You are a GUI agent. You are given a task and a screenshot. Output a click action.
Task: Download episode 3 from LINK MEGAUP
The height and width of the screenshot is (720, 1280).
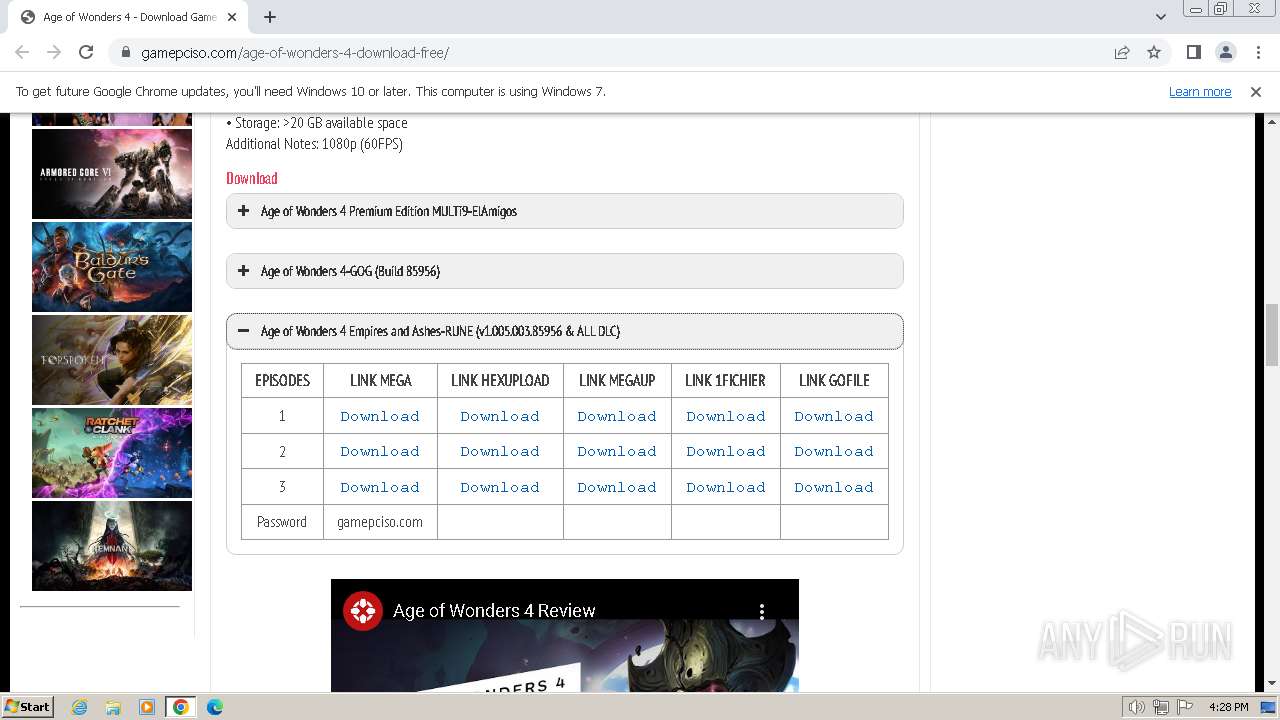[x=617, y=487]
